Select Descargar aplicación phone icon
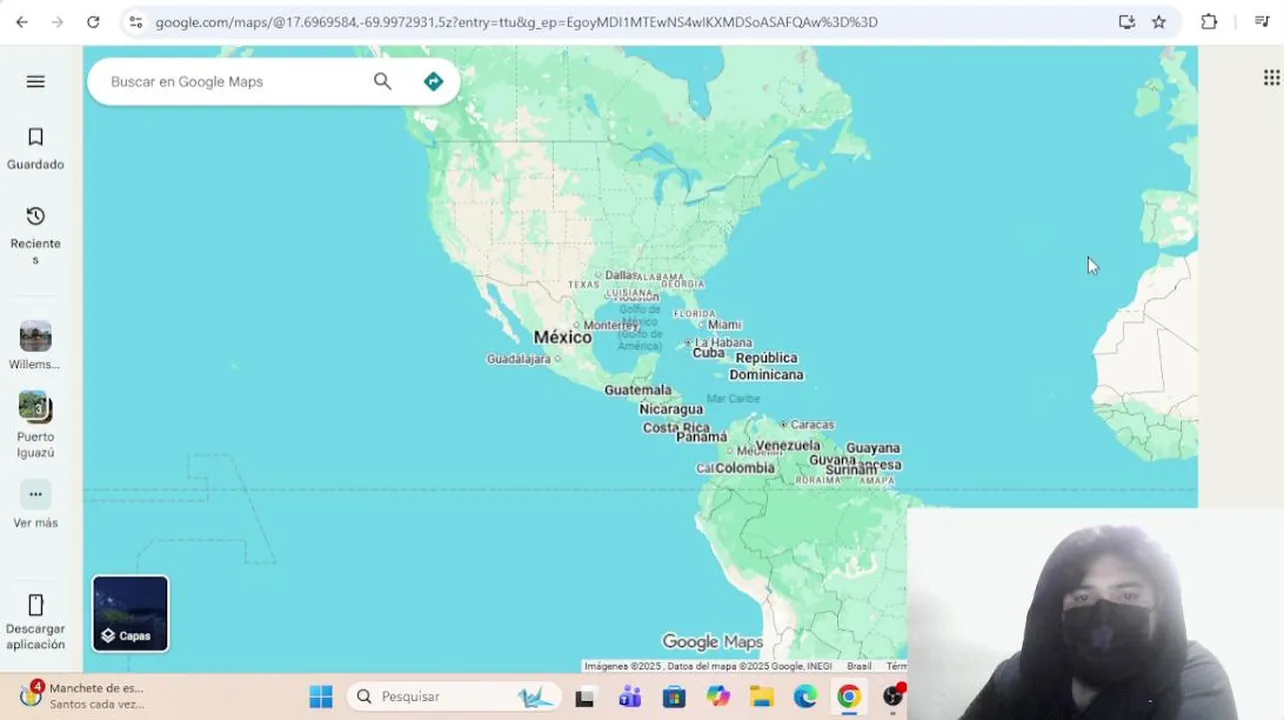 point(36,605)
